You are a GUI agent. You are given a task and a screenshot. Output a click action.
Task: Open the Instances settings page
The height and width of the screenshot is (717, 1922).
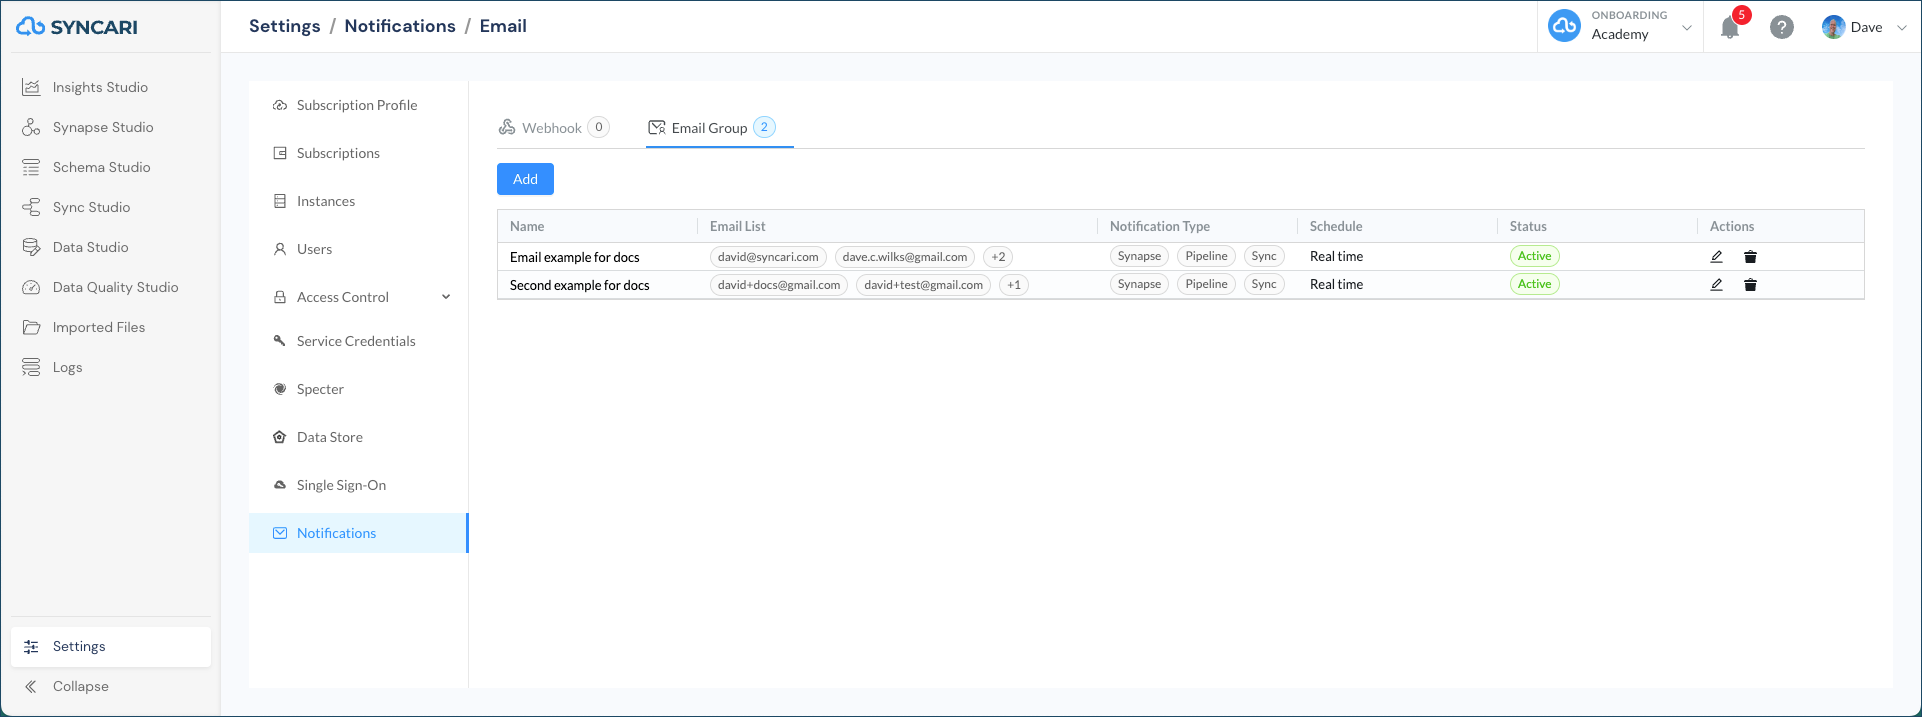325,201
